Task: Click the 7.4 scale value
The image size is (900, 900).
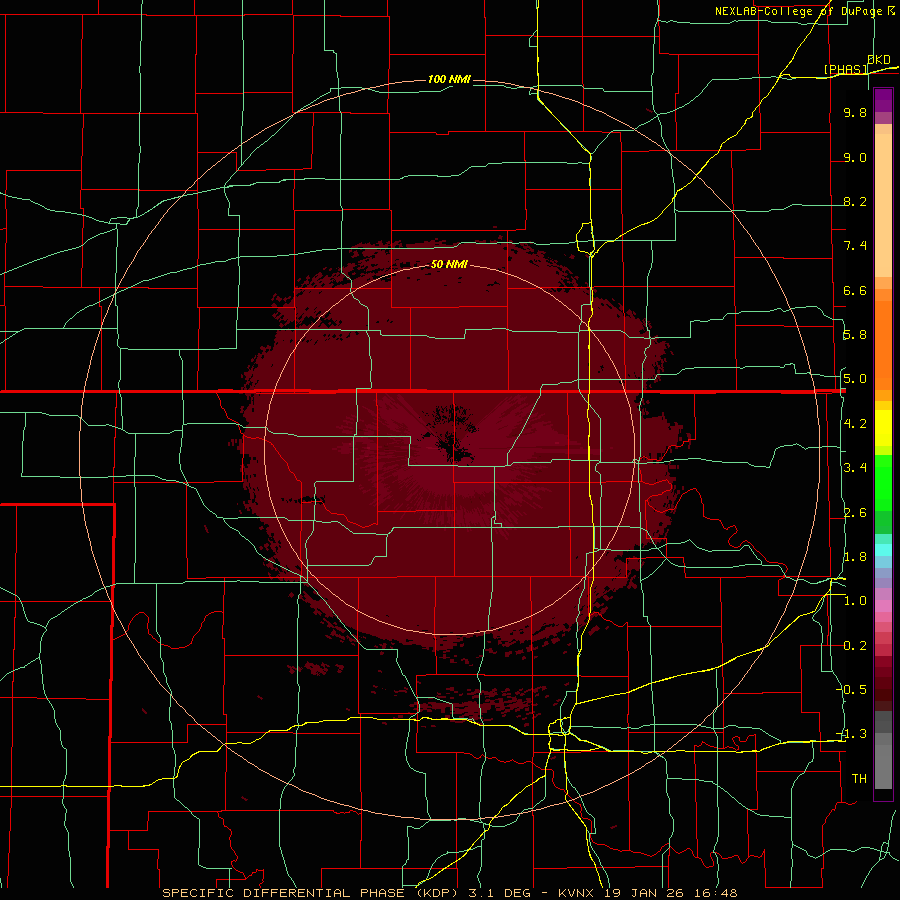Action: pyautogui.click(x=855, y=246)
